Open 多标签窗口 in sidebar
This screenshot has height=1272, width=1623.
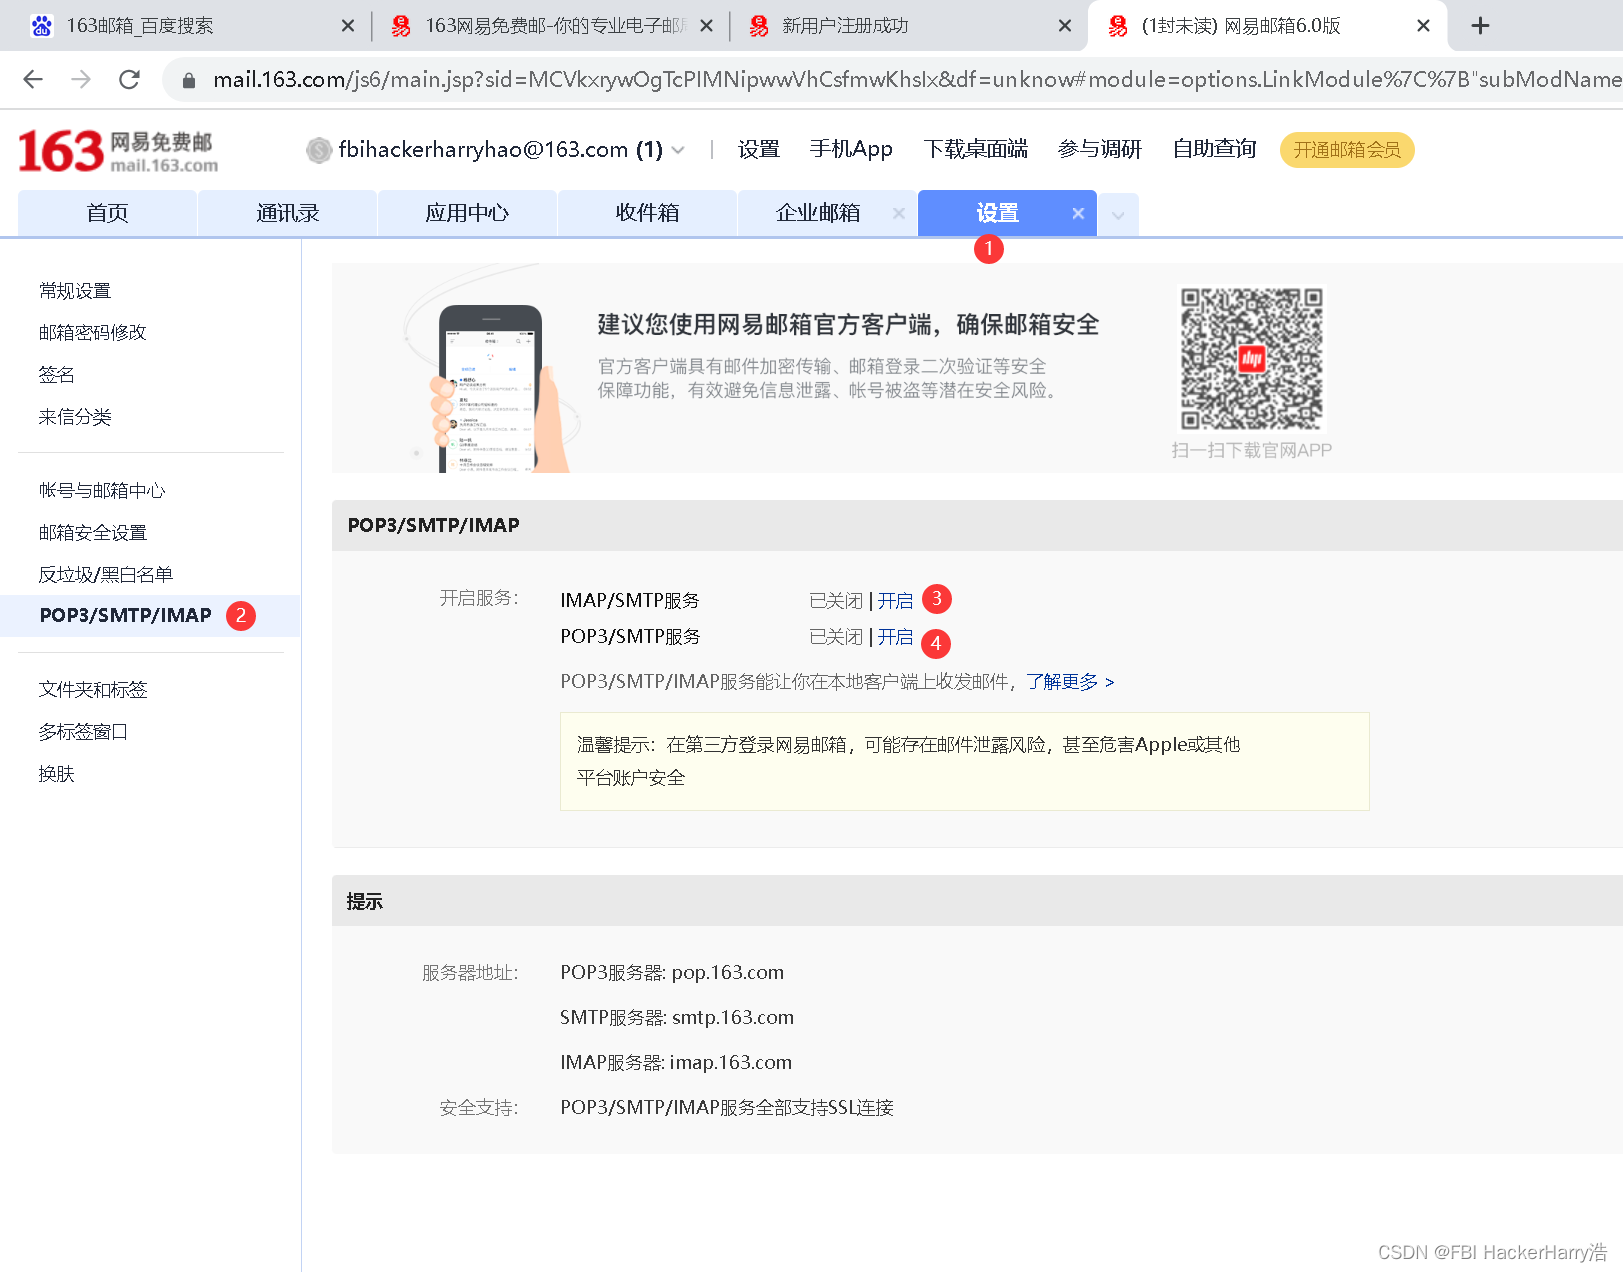[83, 732]
